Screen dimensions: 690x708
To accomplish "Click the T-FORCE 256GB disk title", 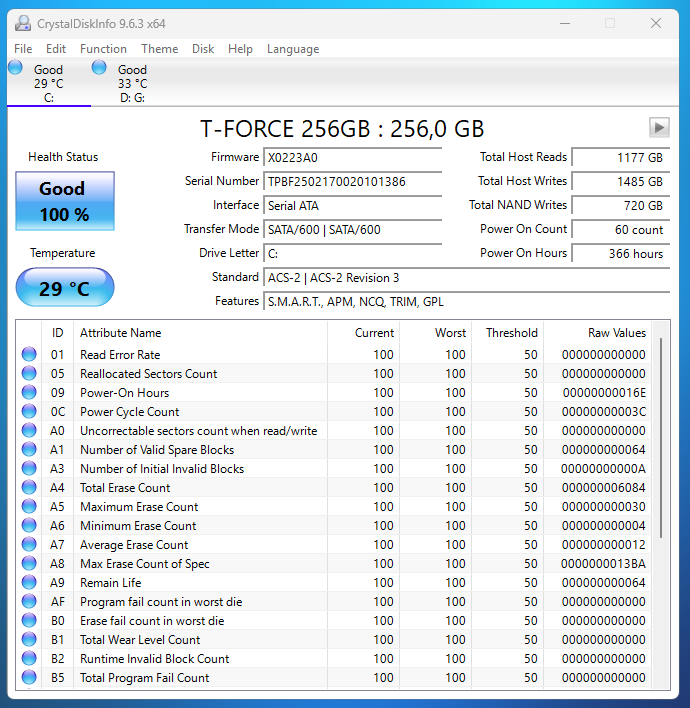I will pyautogui.click(x=342, y=129).
